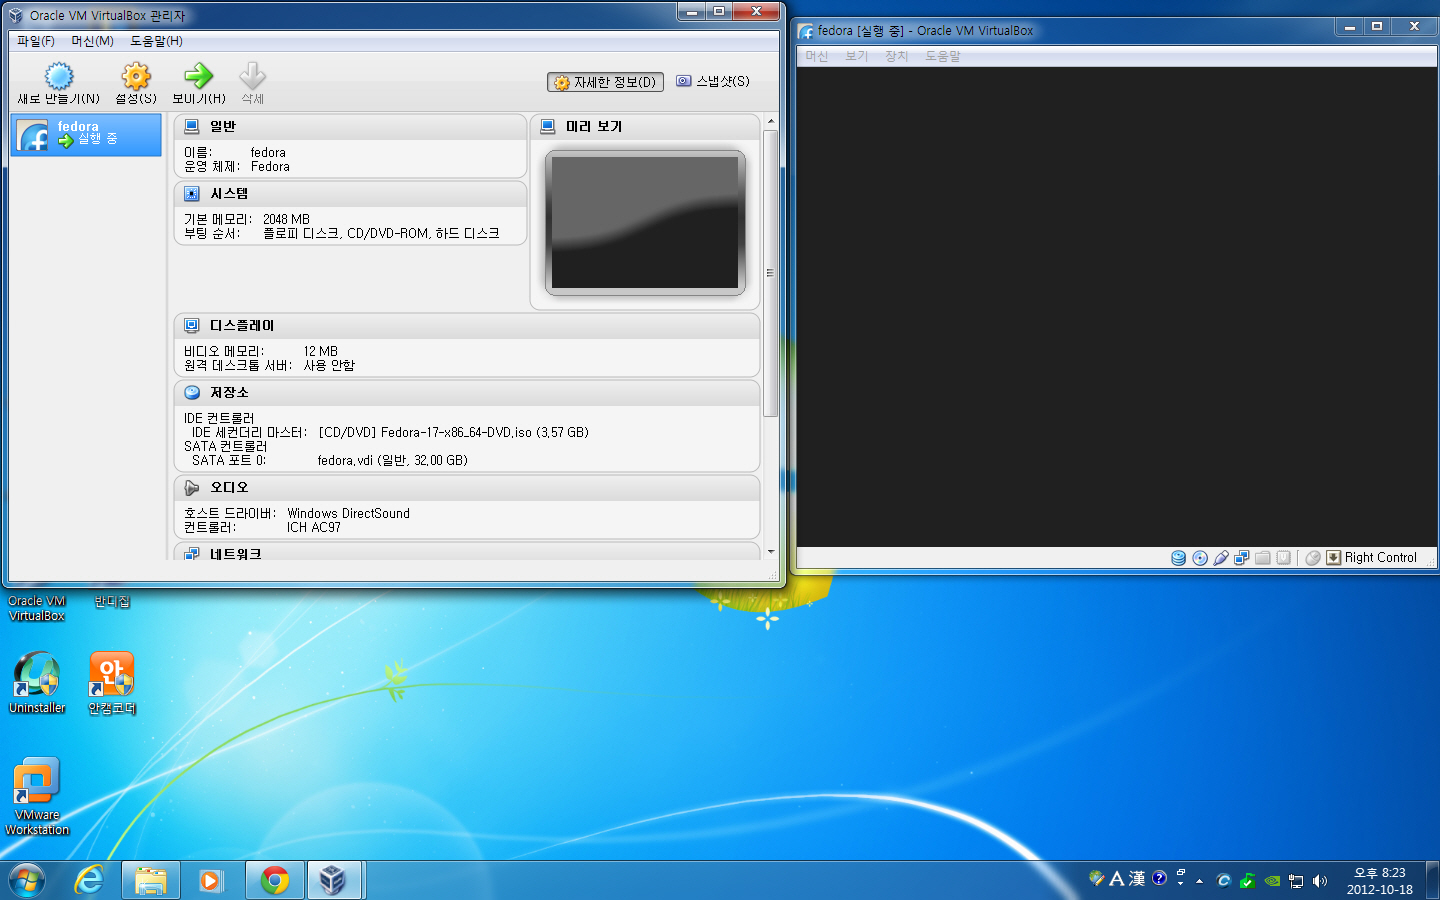
Task: Select the 네트워크 section header
Action: [x=467, y=552]
